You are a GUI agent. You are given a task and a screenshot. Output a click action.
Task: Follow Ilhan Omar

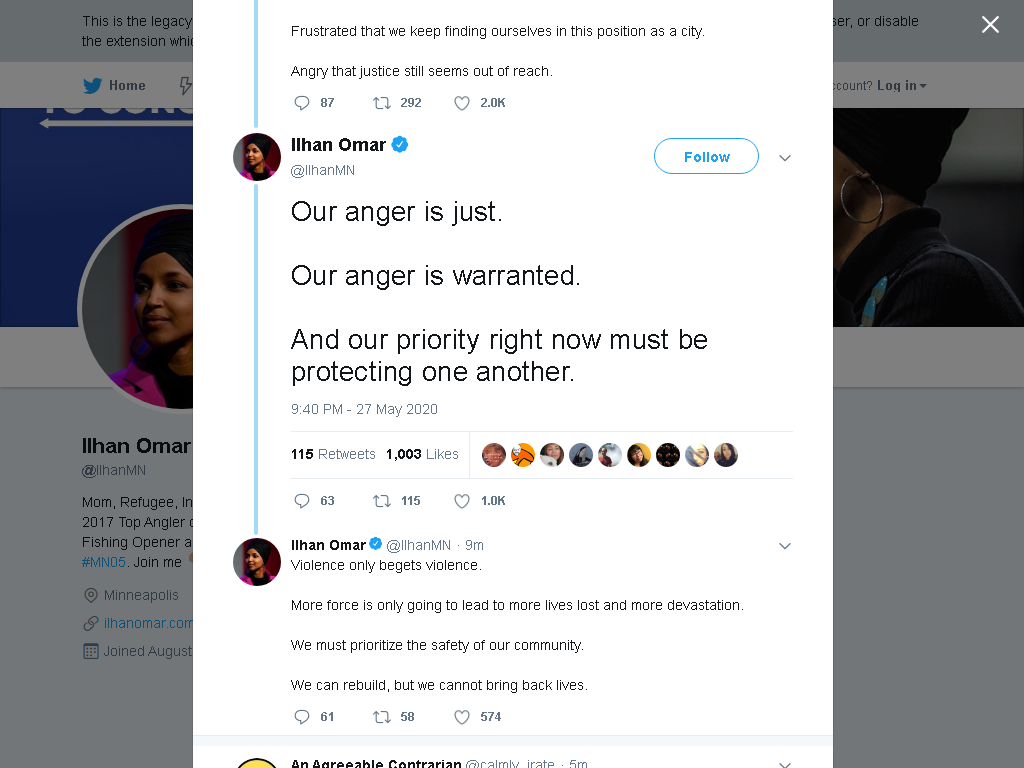(706, 156)
